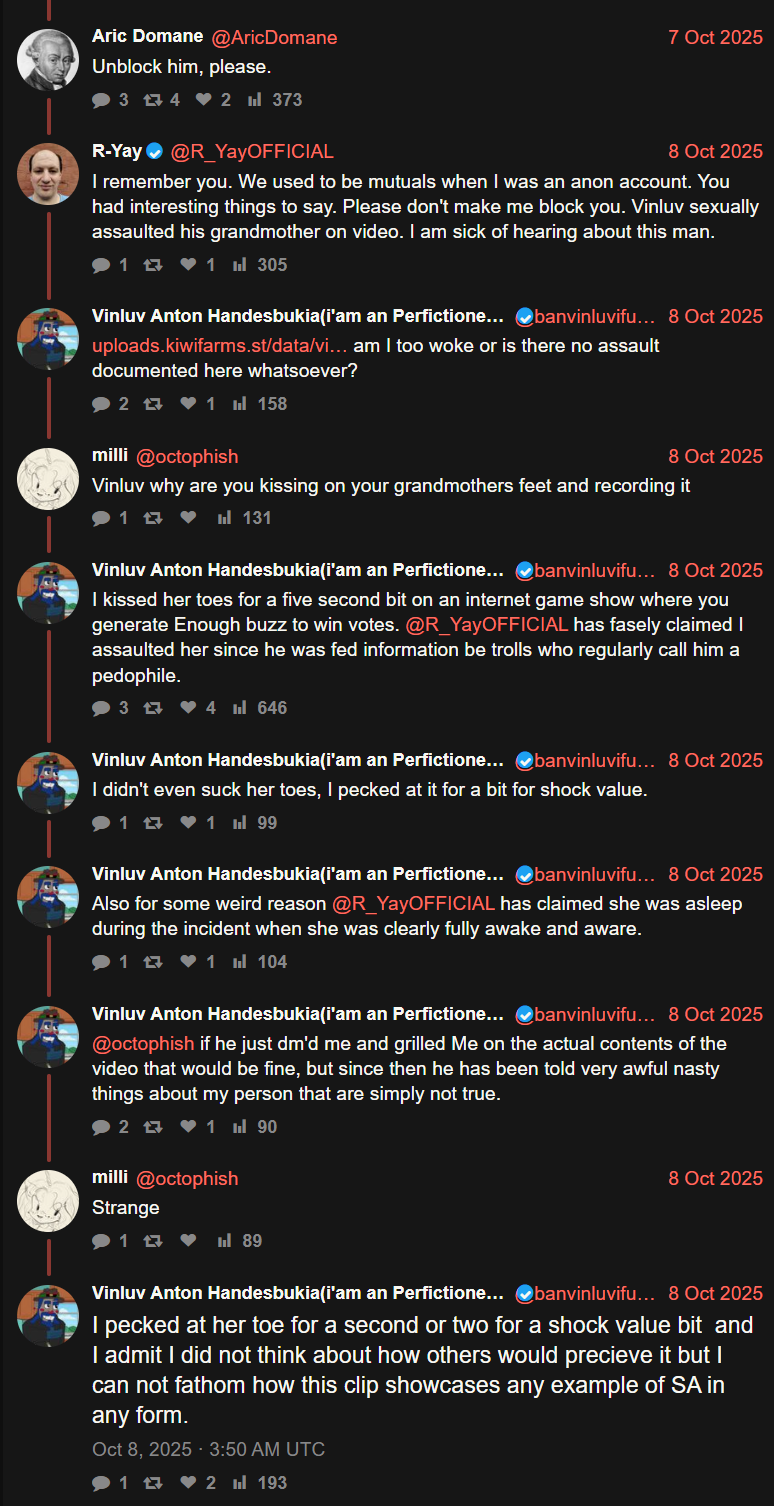The width and height of the screenshot is (774, 1506).
Task: Open the uploads.kiwifarms.st link
Action: point(220,346)
